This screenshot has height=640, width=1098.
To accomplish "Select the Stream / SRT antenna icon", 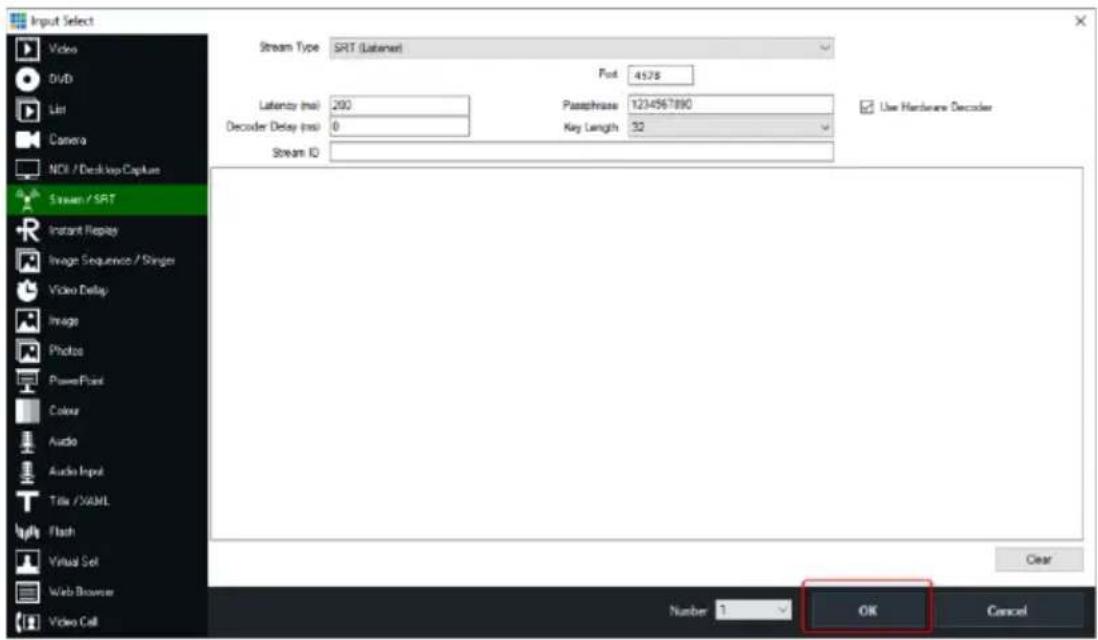I will click(27, 200).
